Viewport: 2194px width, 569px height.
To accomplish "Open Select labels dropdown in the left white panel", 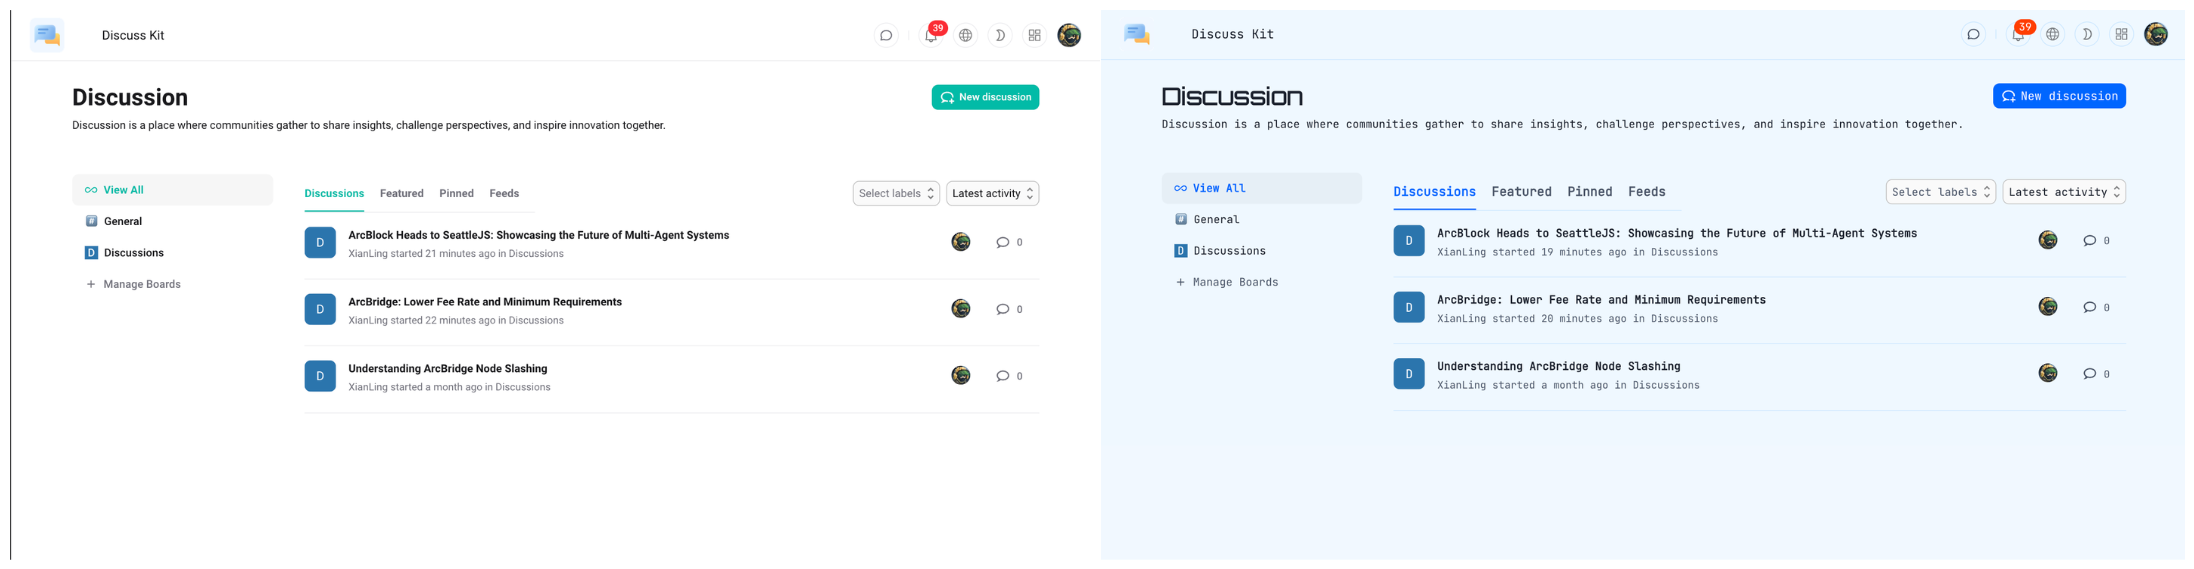I will [896, 194].
